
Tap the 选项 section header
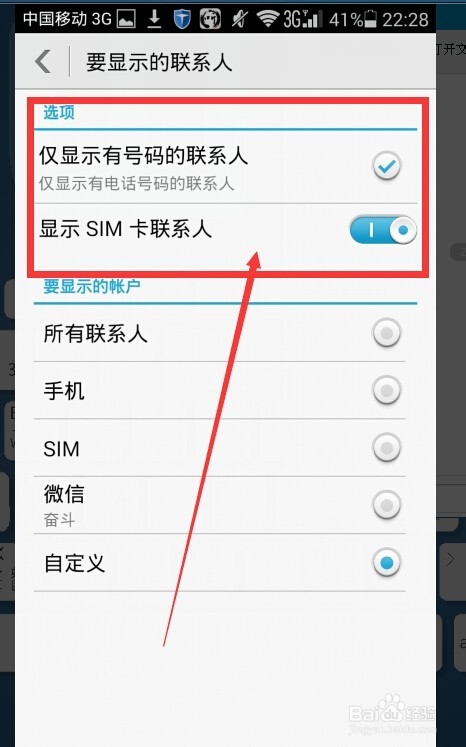[59, 112]
